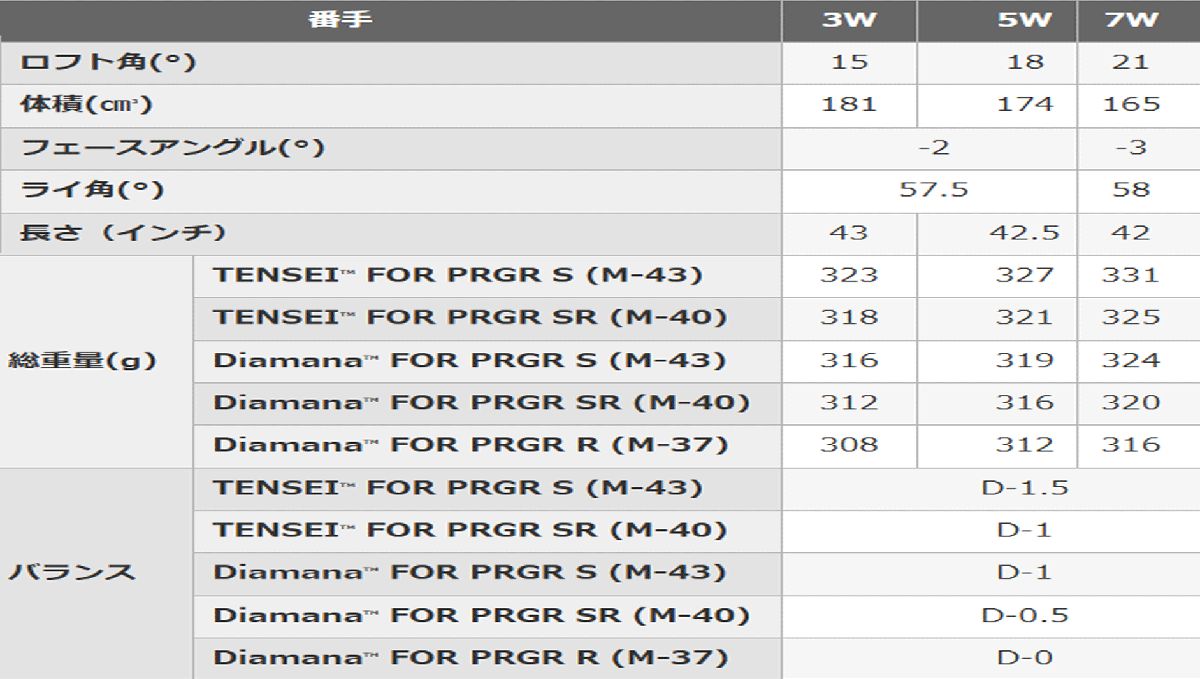Select the 3W column header

click(848, 20)
